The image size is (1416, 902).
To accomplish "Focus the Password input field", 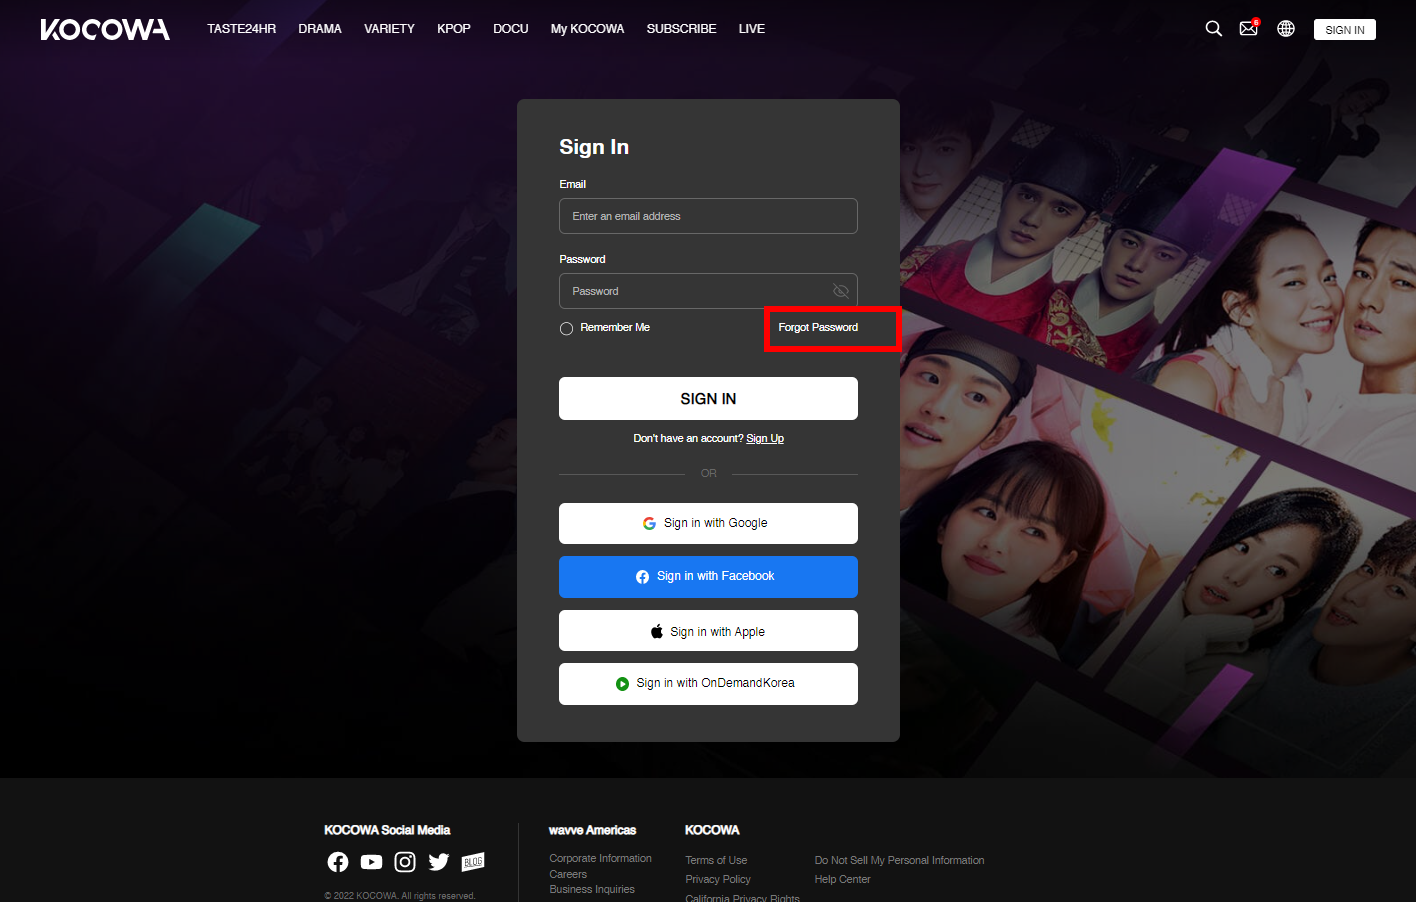I will (708, 291).
